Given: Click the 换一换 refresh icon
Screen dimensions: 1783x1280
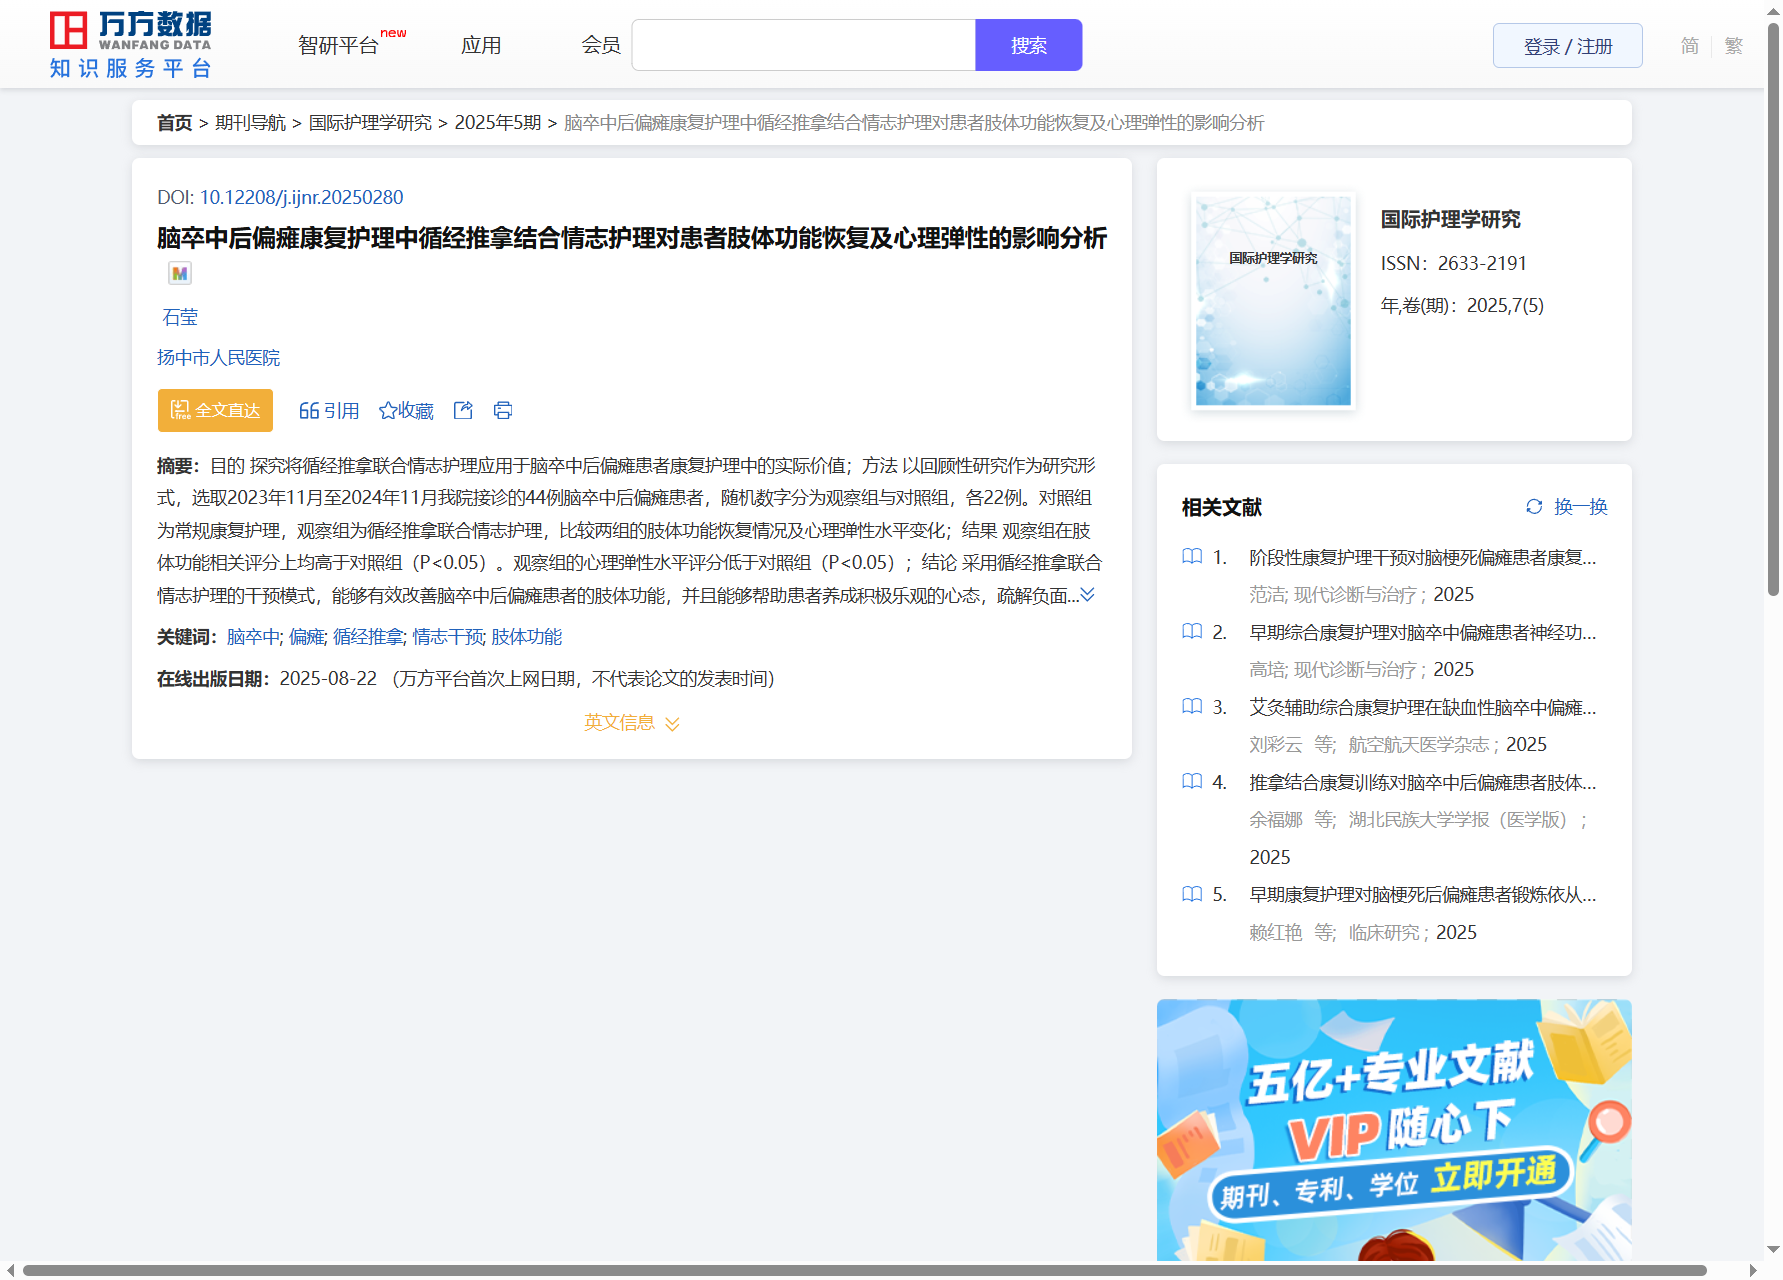Looking at the screenshot, I should pos(1534,507).
